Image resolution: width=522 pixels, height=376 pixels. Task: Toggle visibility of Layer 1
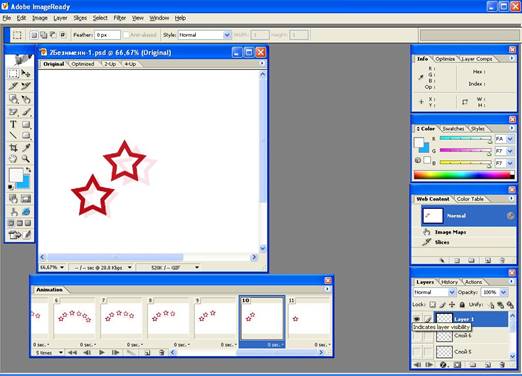coord(416,319)
